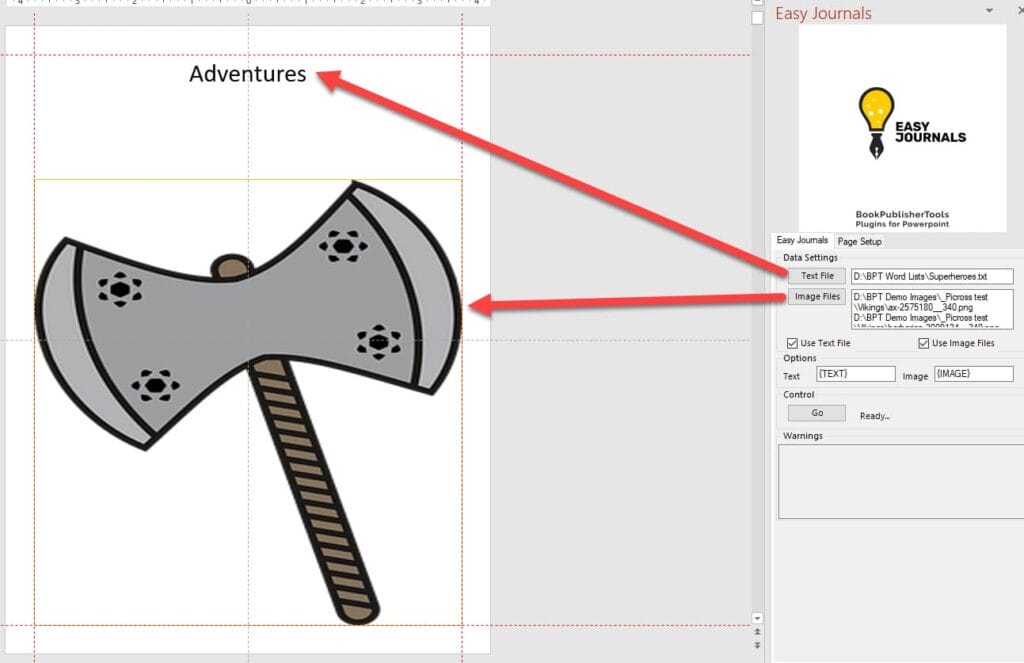Go to next slide with double-down arrow

click(757, 646)
